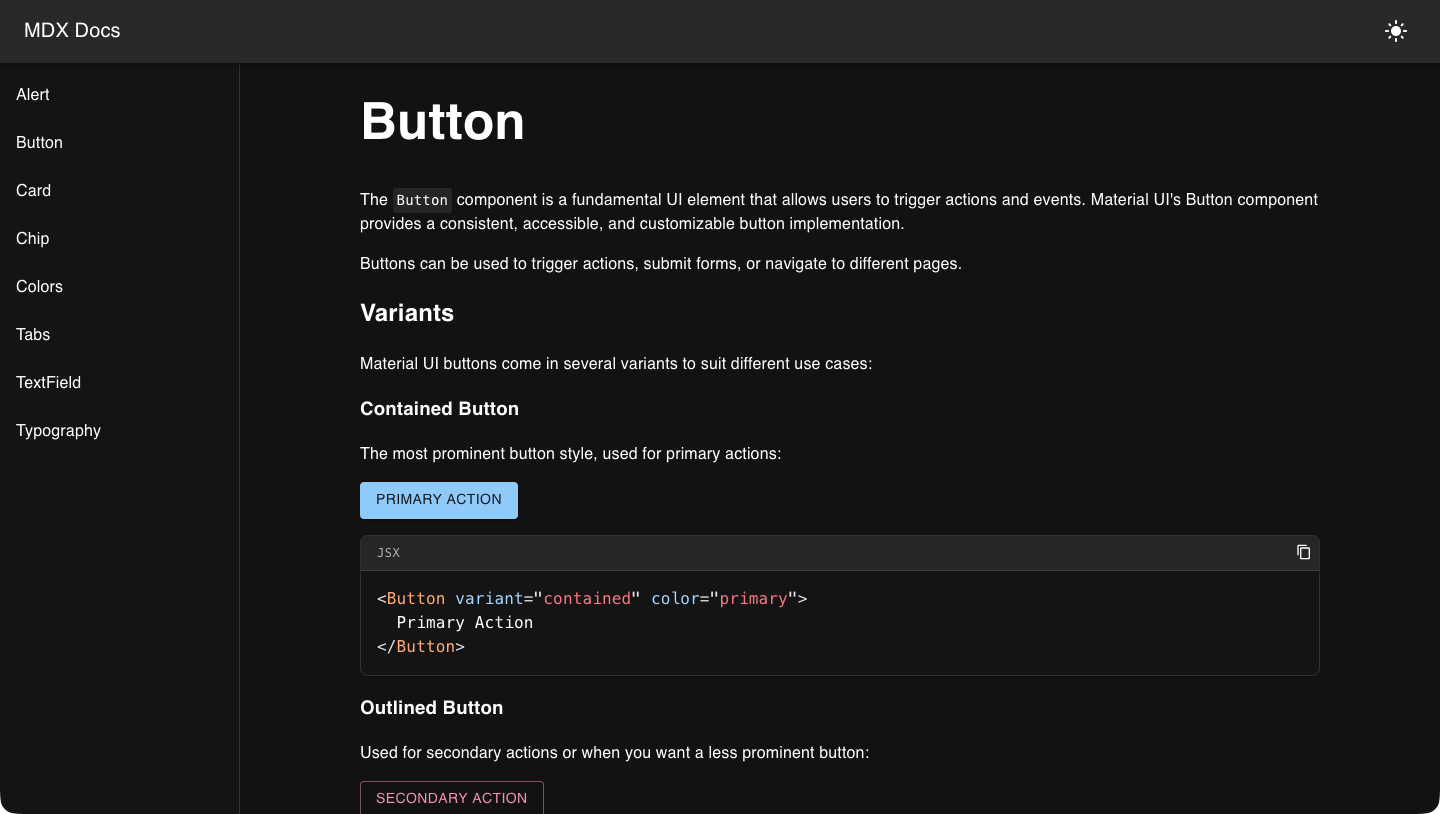Click the Outlined Button subheading

[x=431, y=707]
